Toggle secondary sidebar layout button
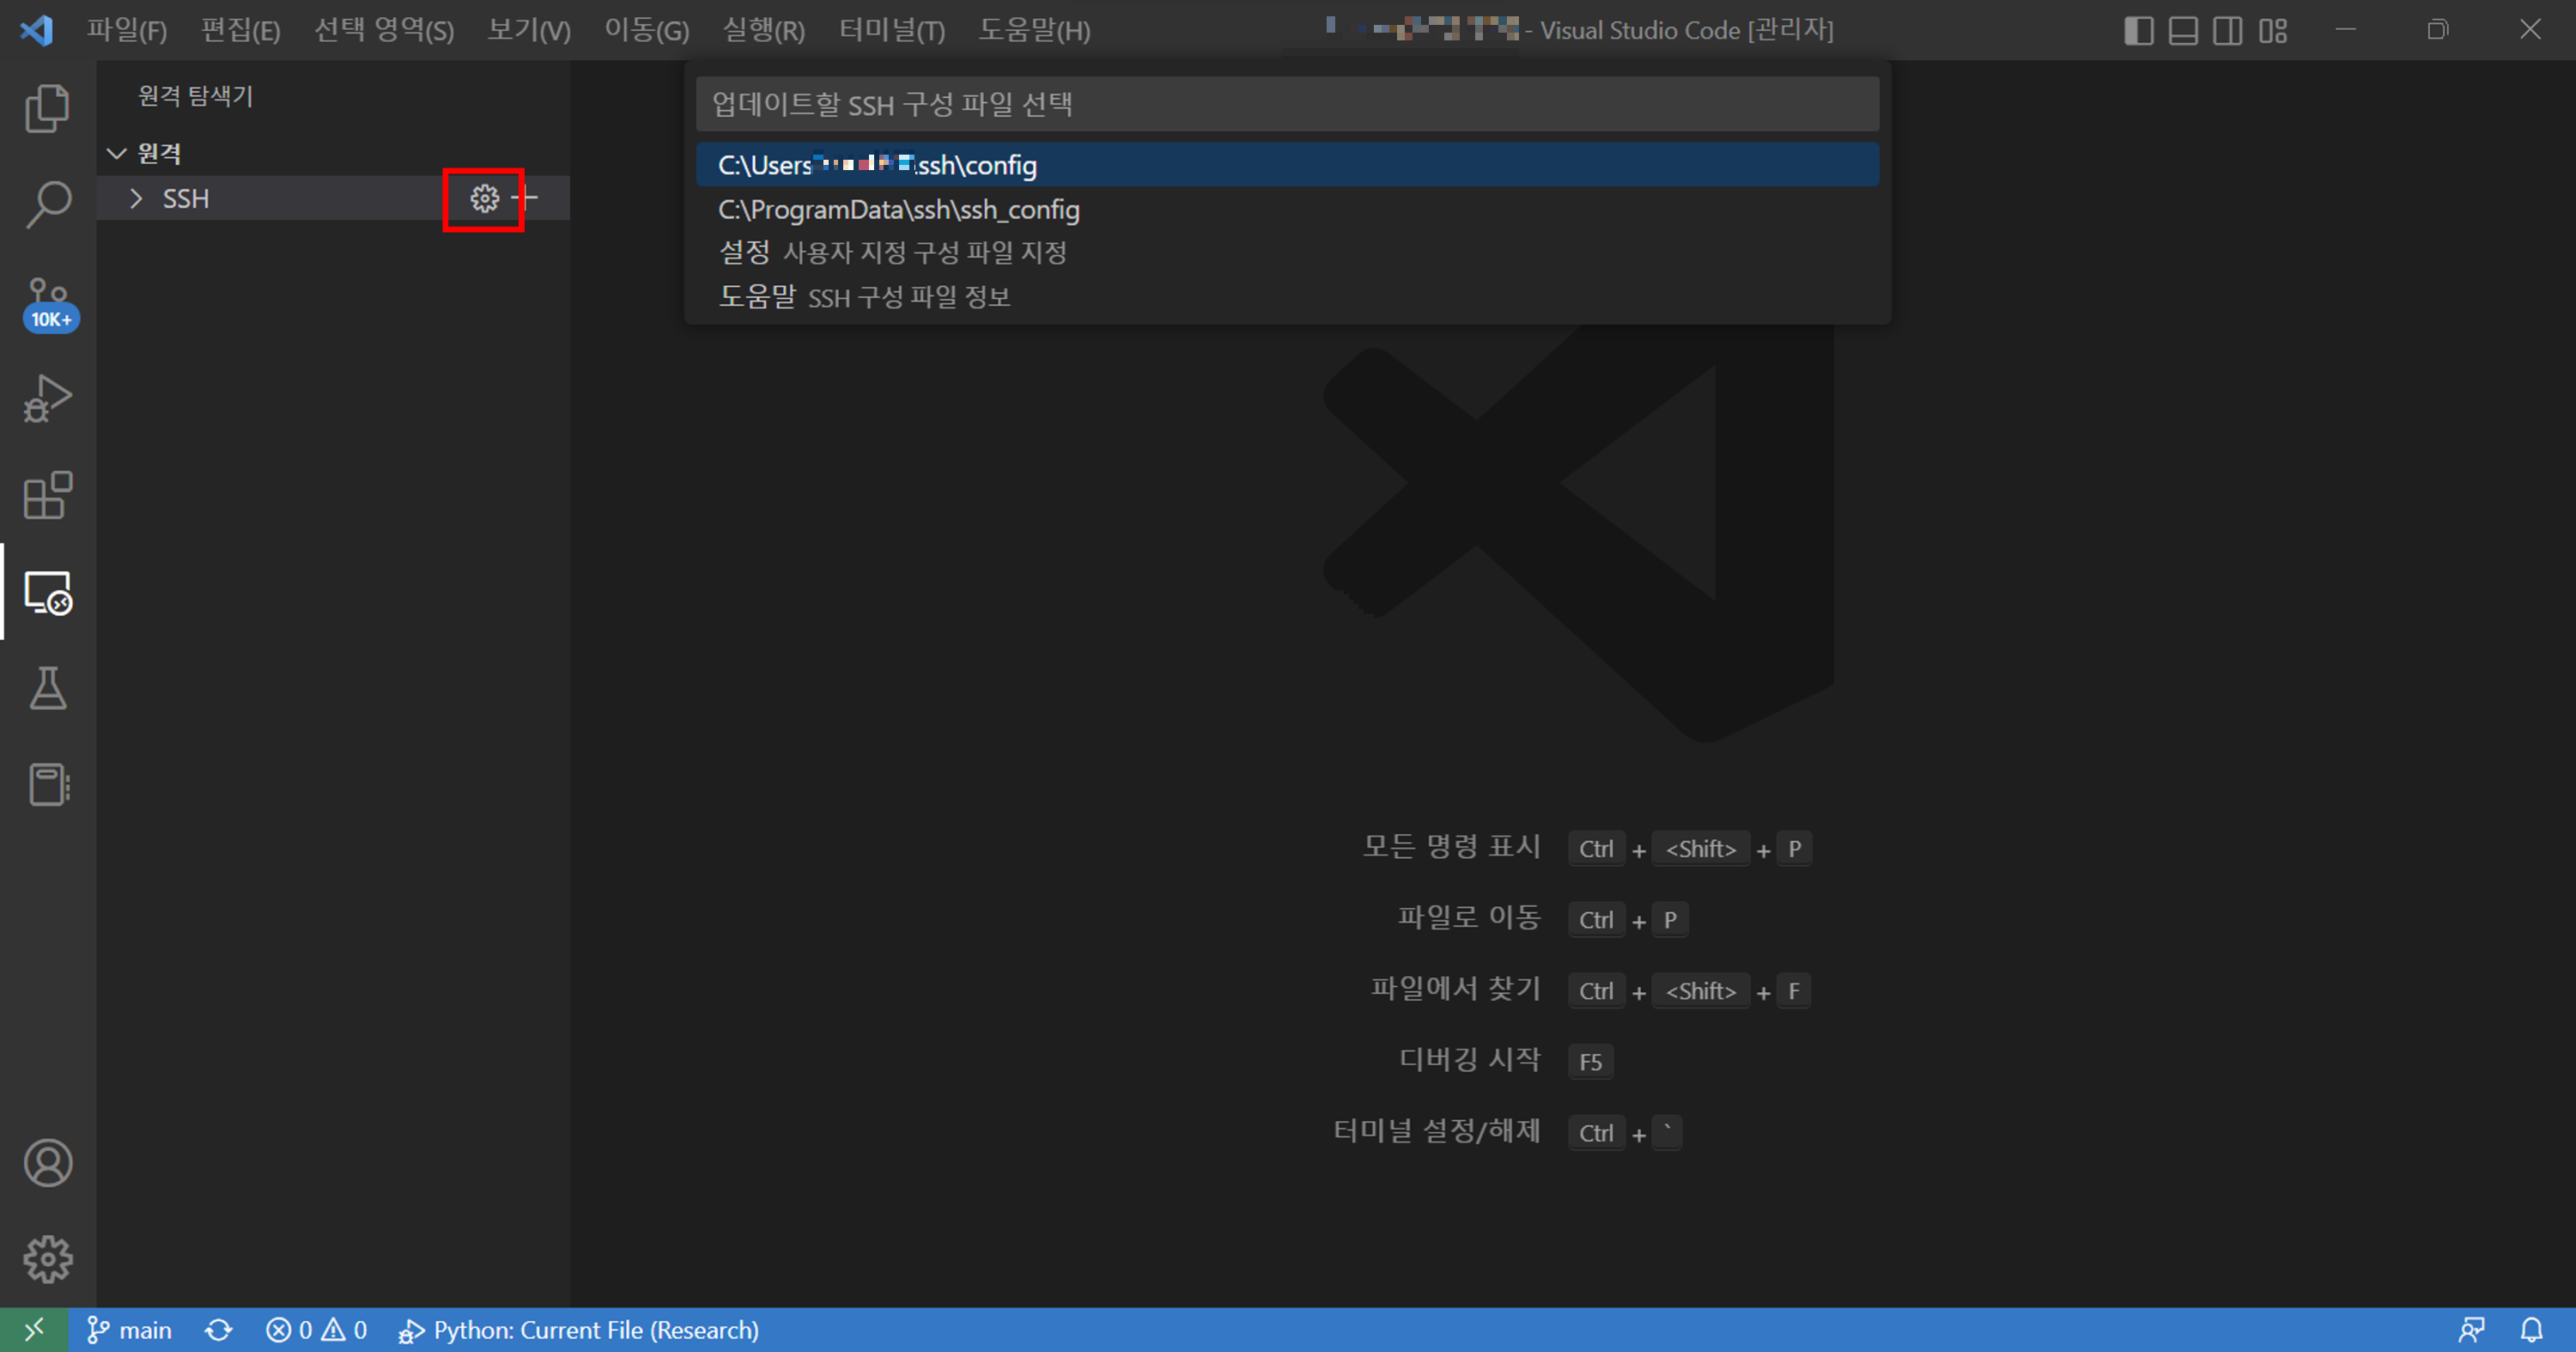Viewport: 2576px width, 1352px height. pos(2228,30)
